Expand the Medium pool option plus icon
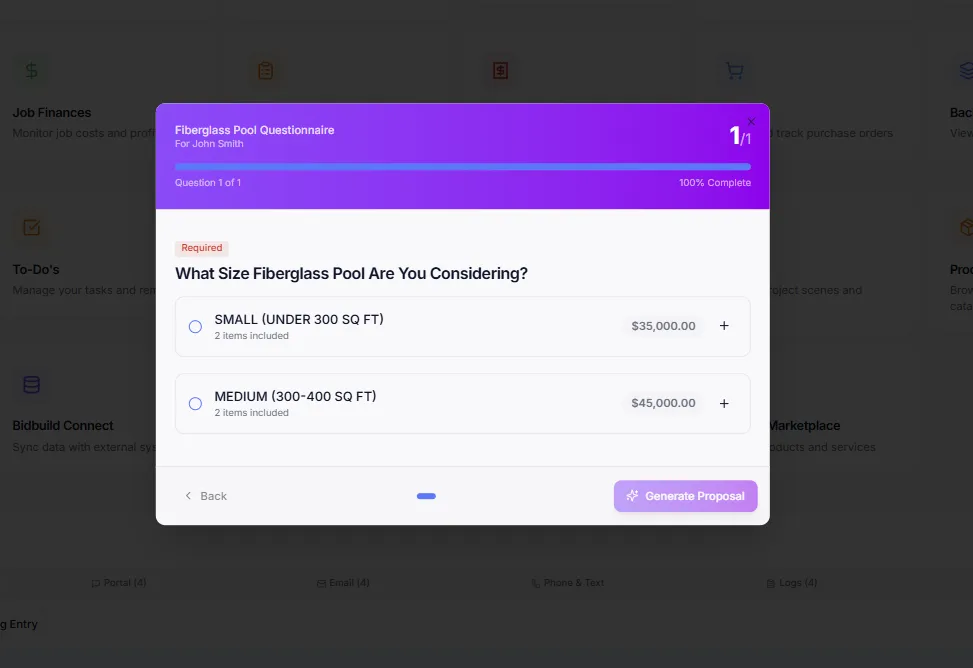The width and height of the screenshot is (973, 668). (x=724, y=404)
